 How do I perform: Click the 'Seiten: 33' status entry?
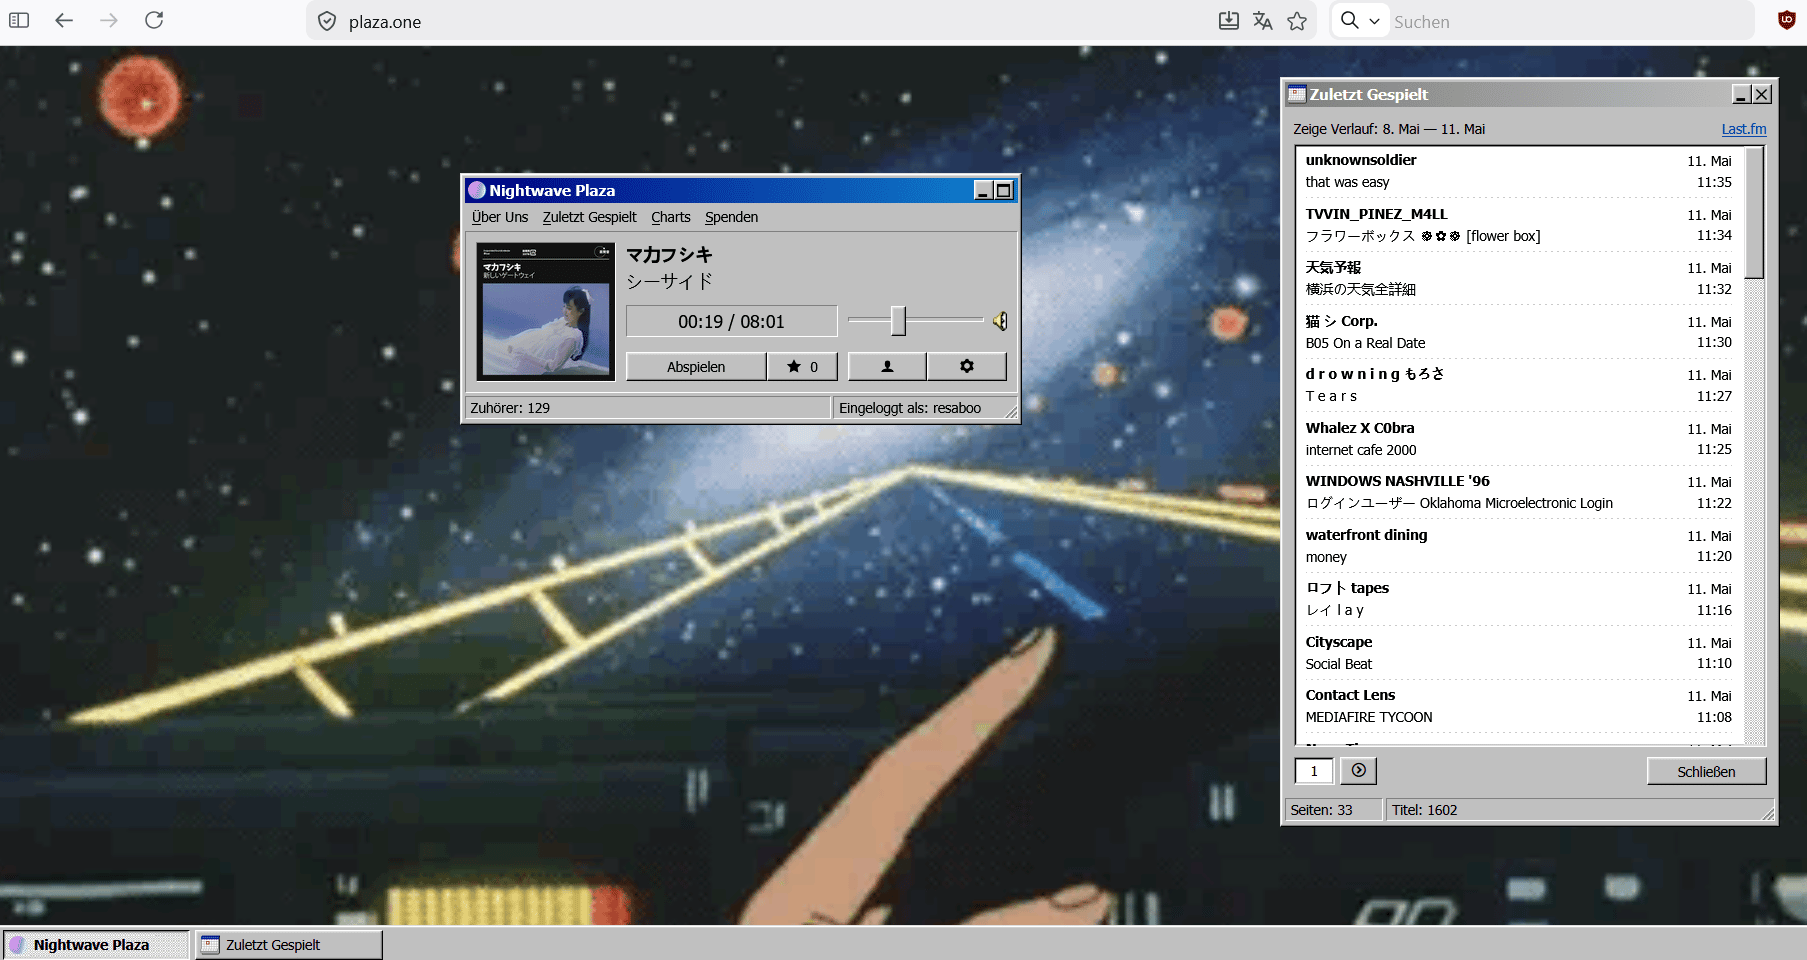click(x=1321, y=810)
